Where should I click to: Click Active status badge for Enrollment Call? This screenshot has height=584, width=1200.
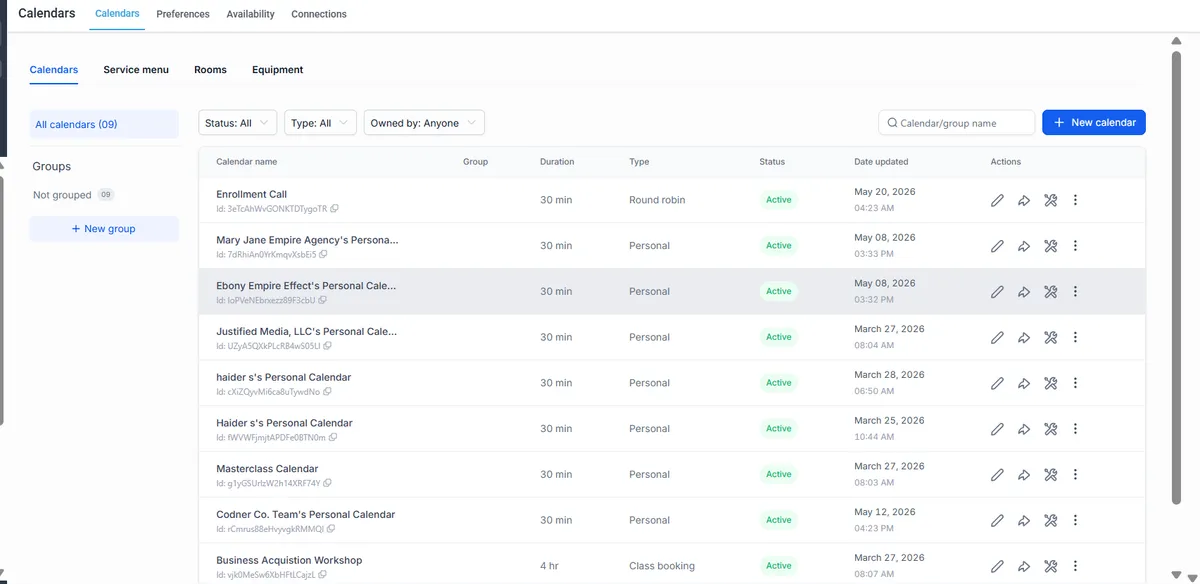point(779,200)
